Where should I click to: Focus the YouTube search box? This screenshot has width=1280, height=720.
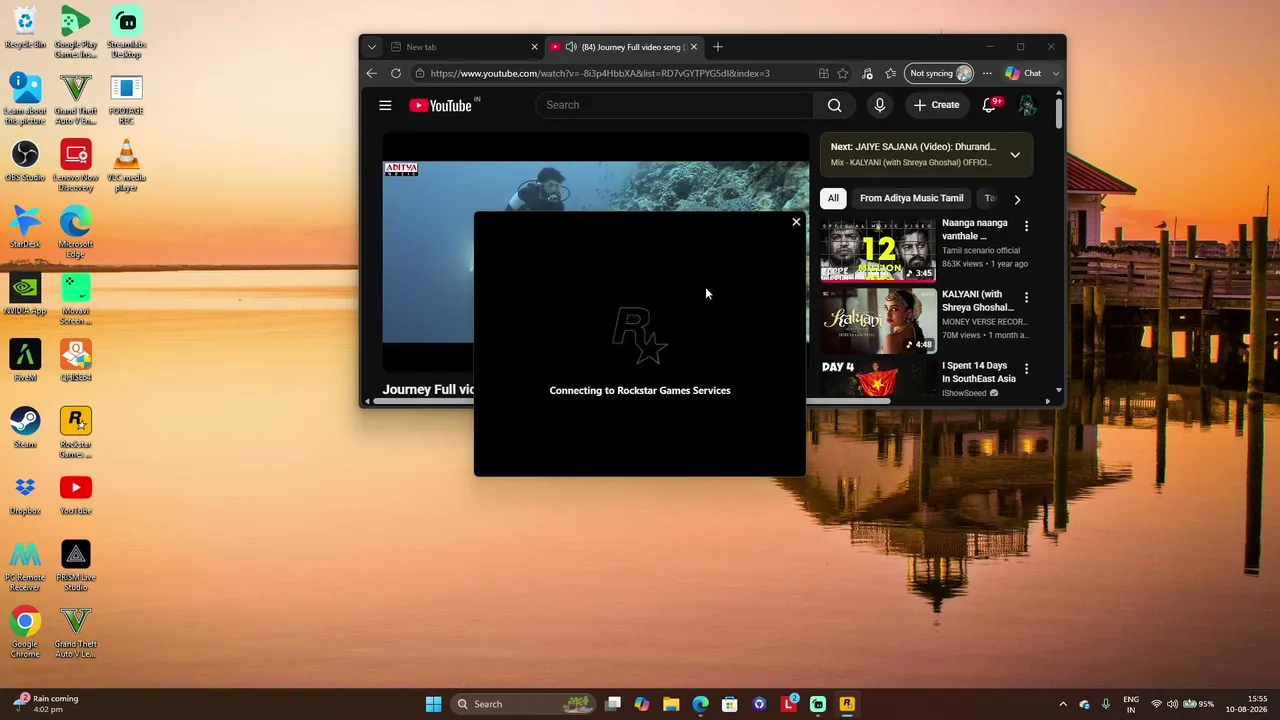pos(675,105)
